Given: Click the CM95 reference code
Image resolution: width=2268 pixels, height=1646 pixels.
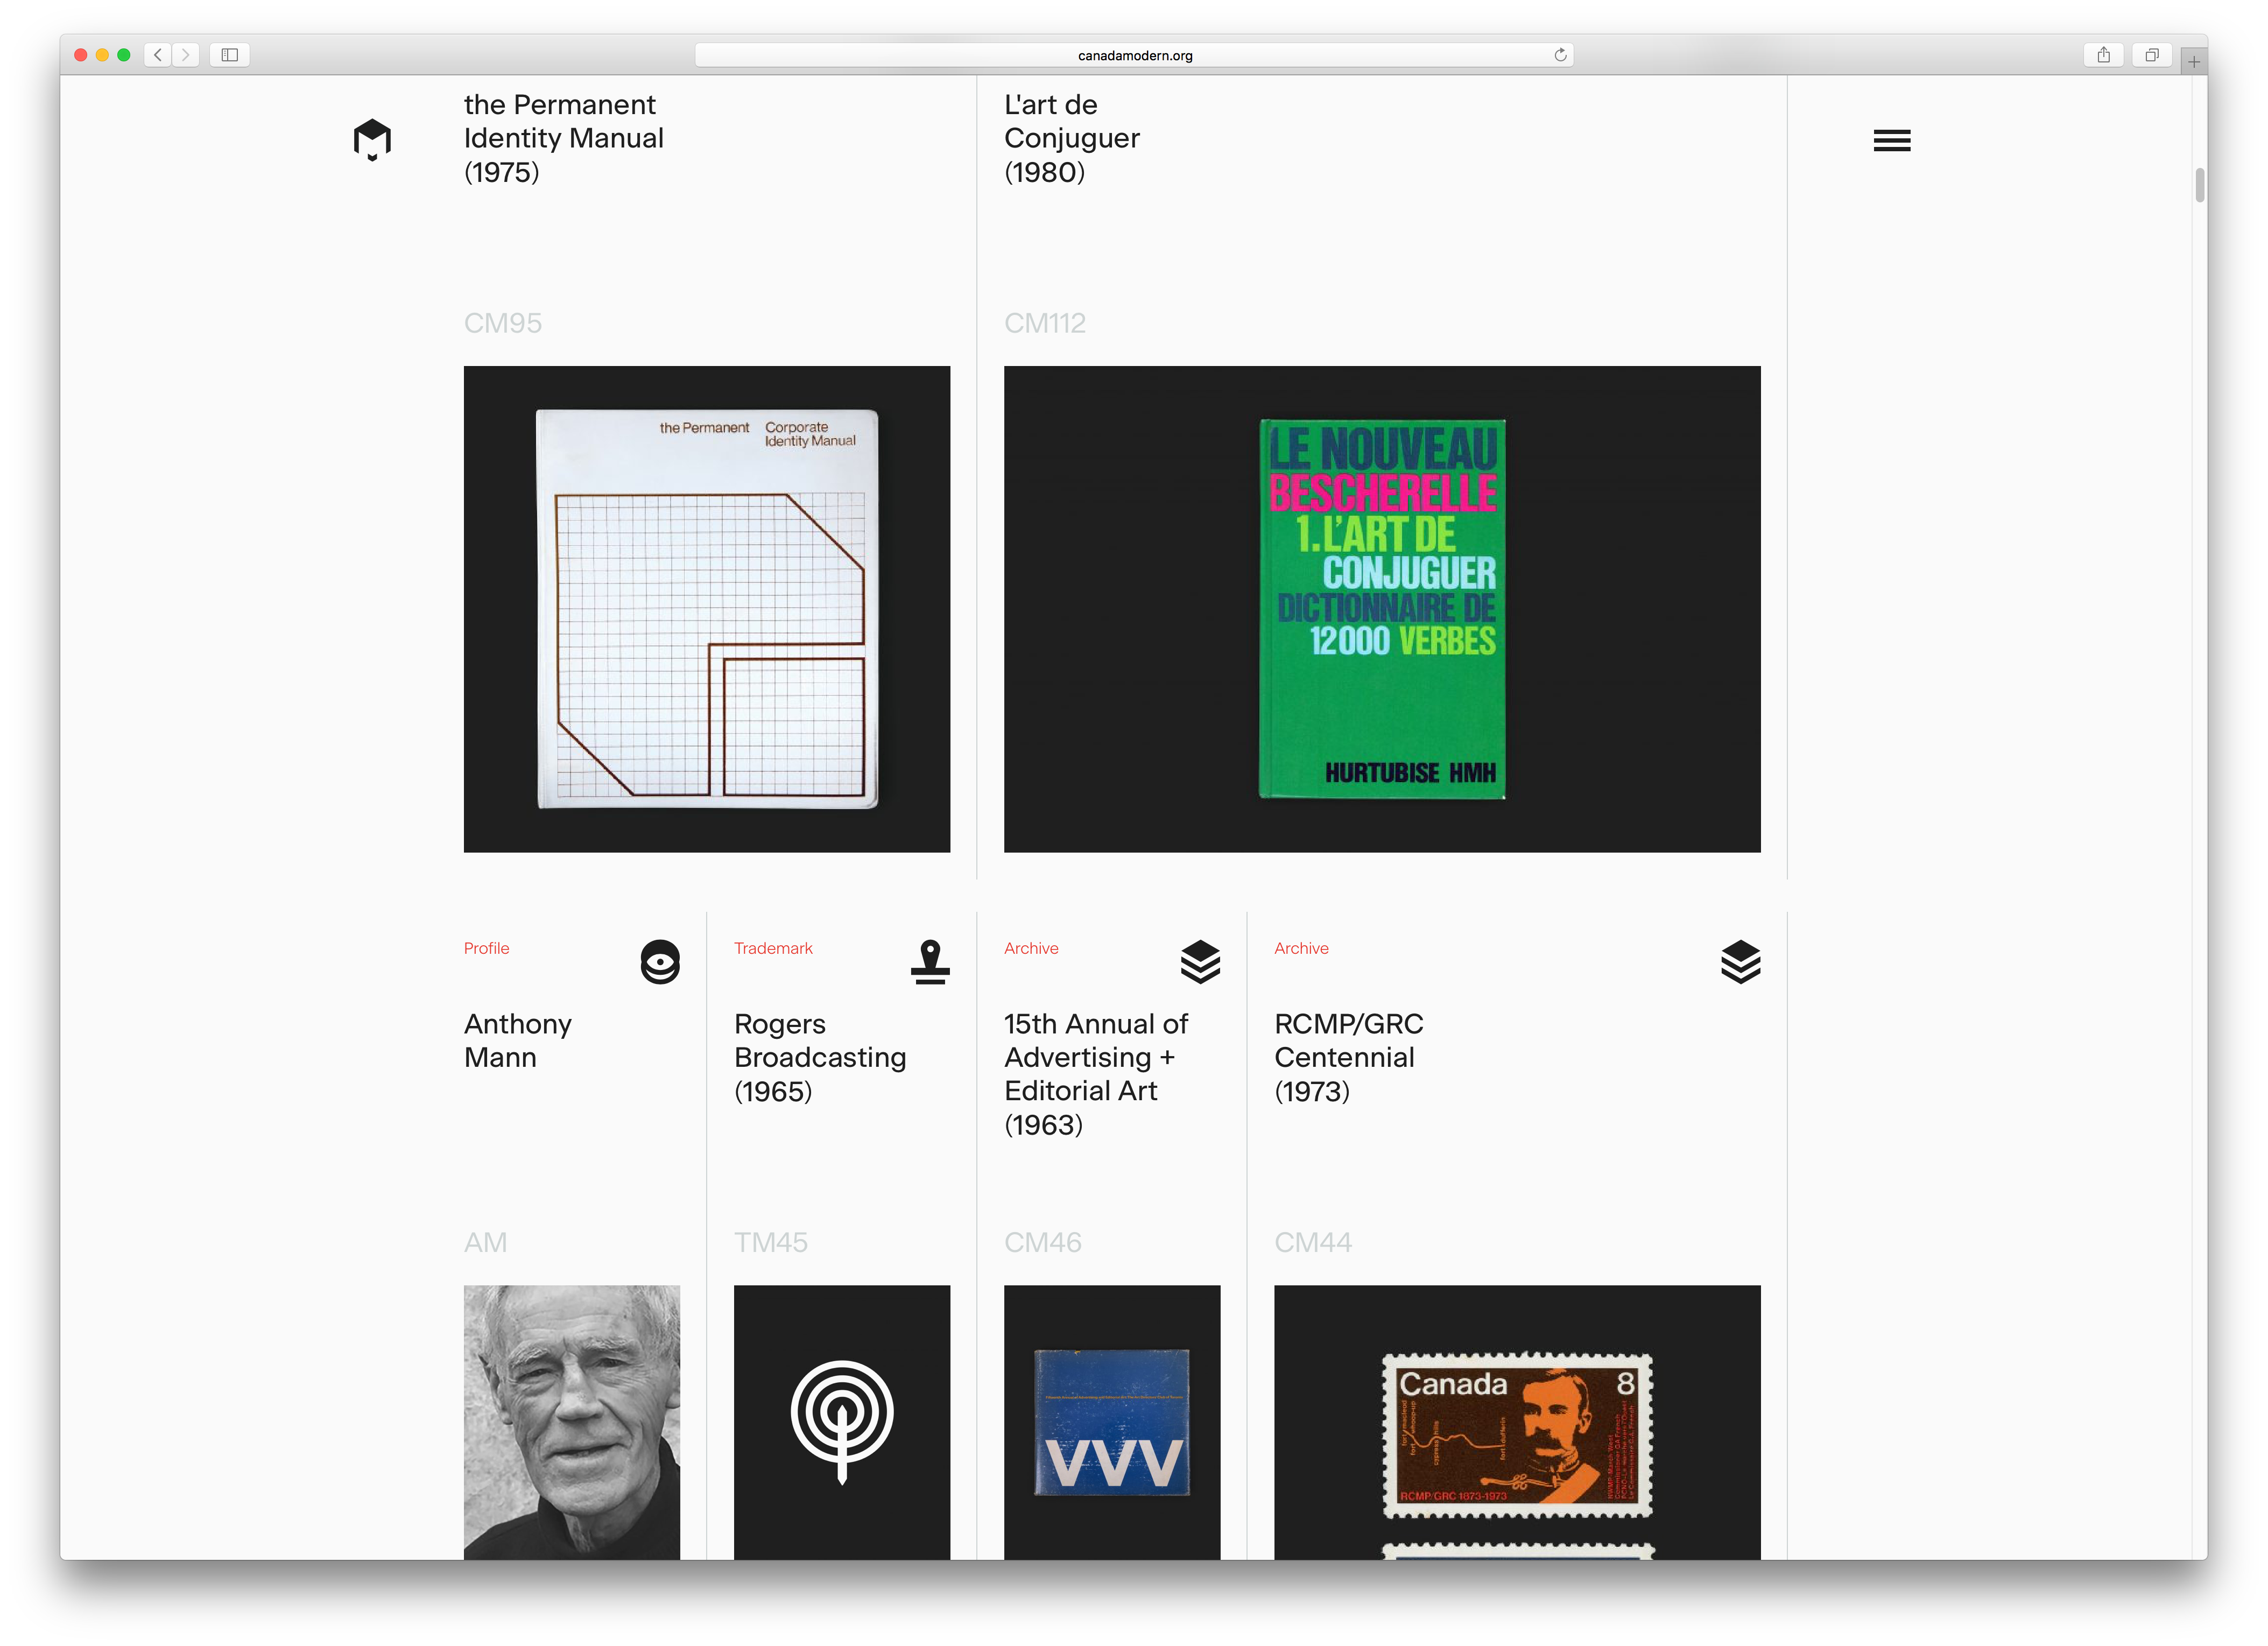Looking at the screenshot, I should [x=503, y=323].
